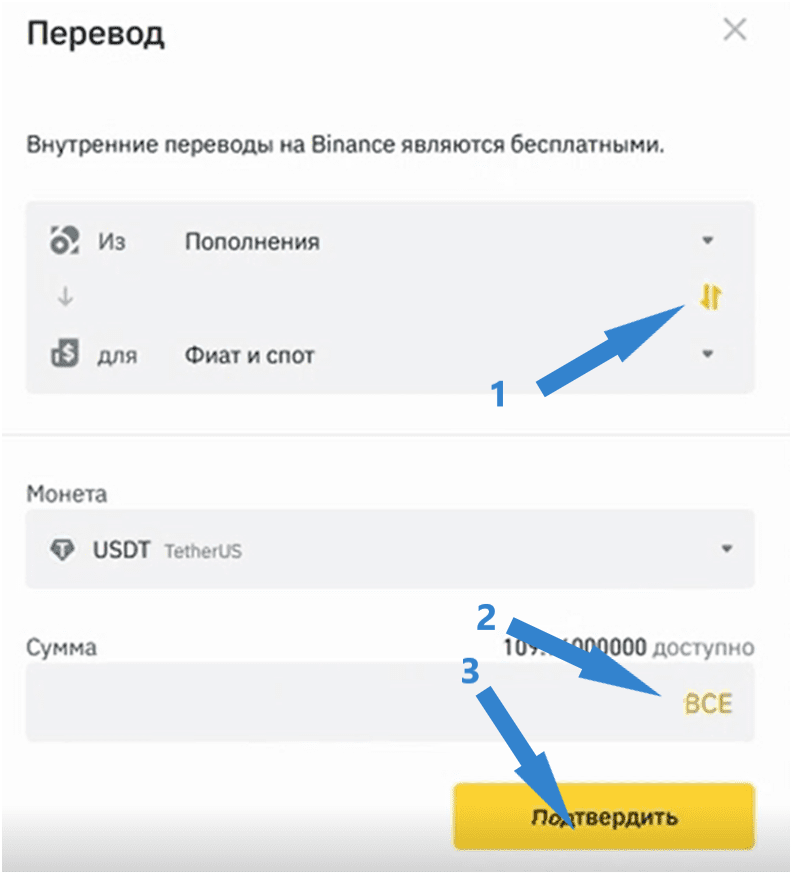
Task: Click the Из label text
Action: point(111,241)
